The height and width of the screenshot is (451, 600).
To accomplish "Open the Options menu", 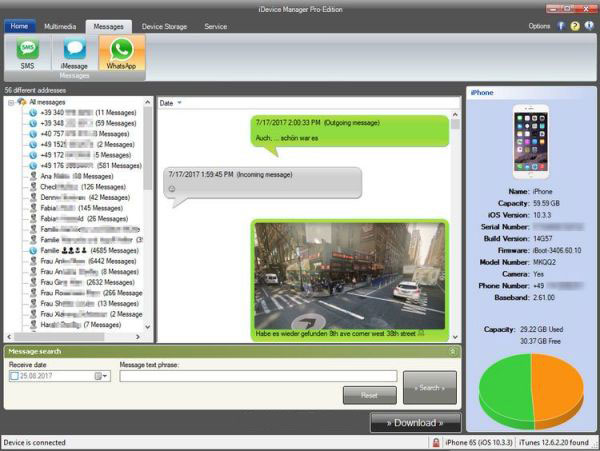I will coord(539,26).
